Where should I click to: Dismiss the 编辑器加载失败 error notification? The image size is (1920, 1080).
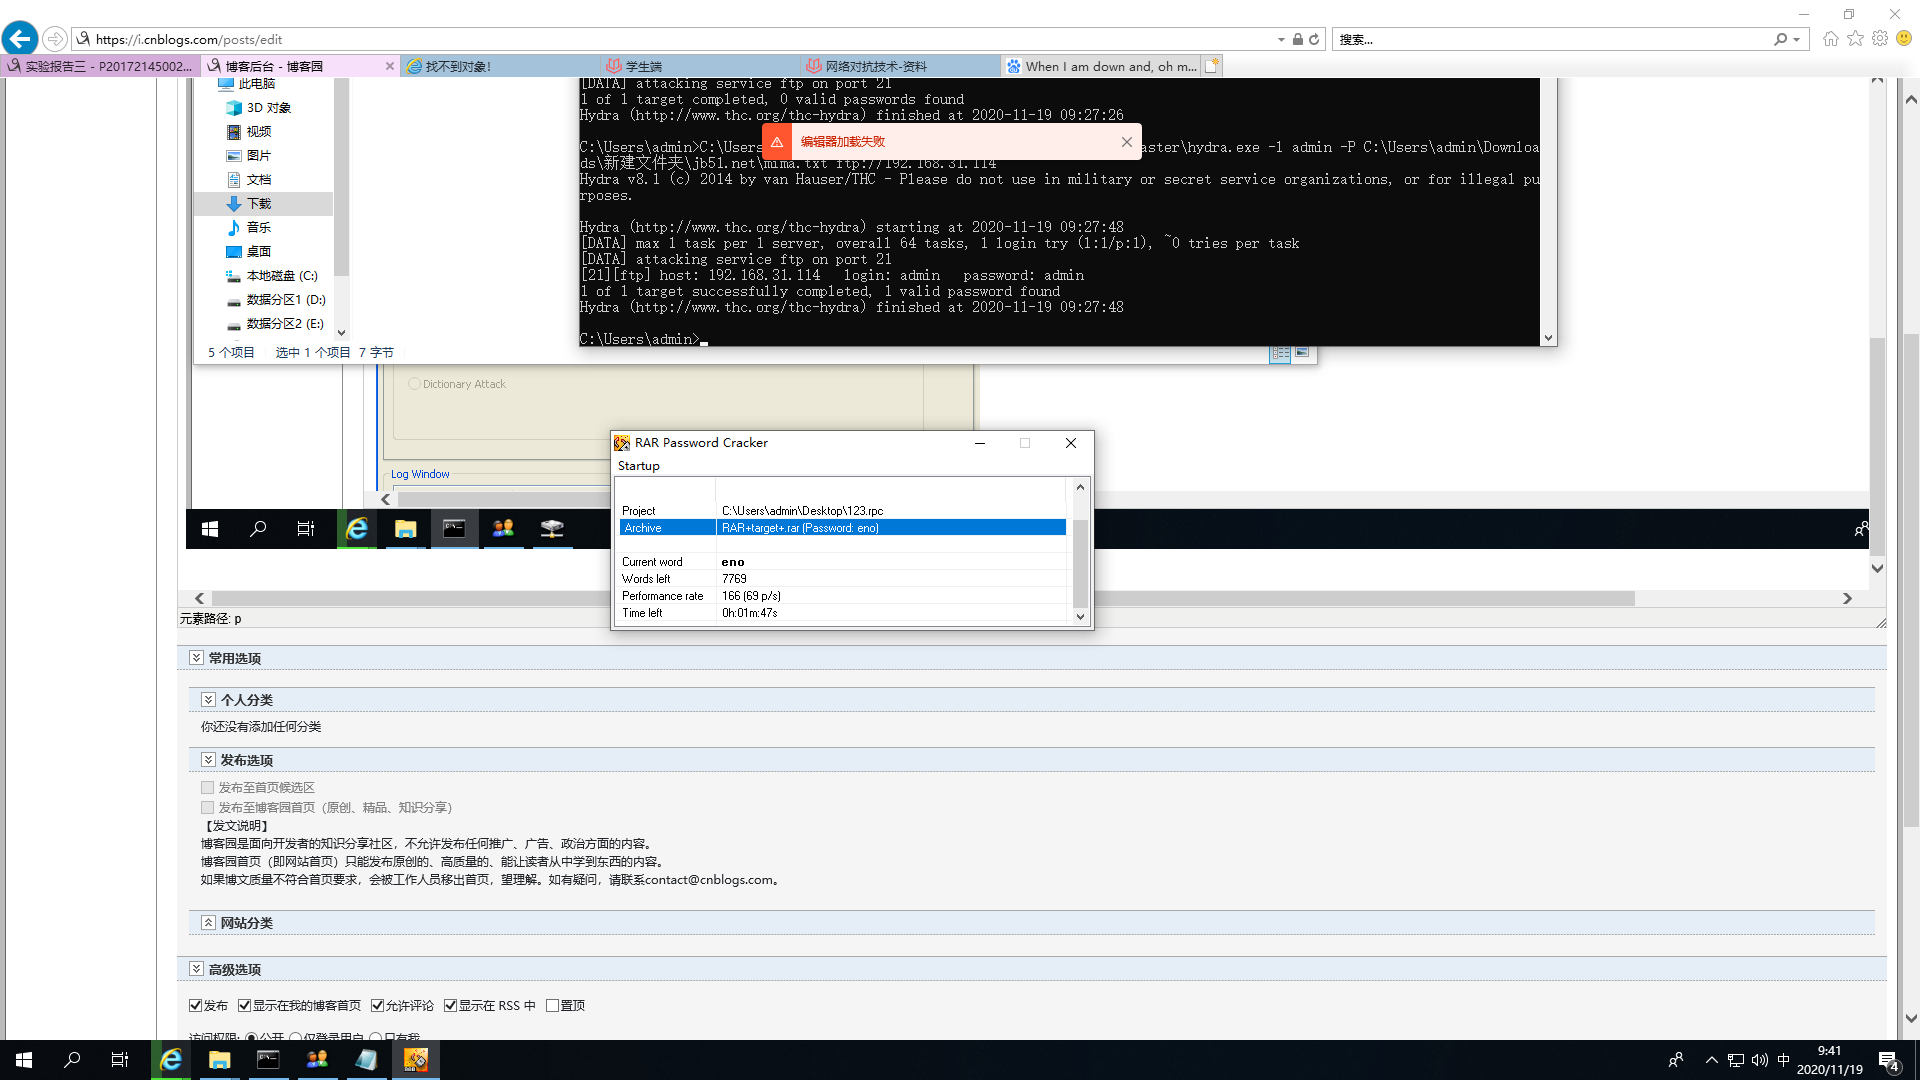coord(1127,142)
